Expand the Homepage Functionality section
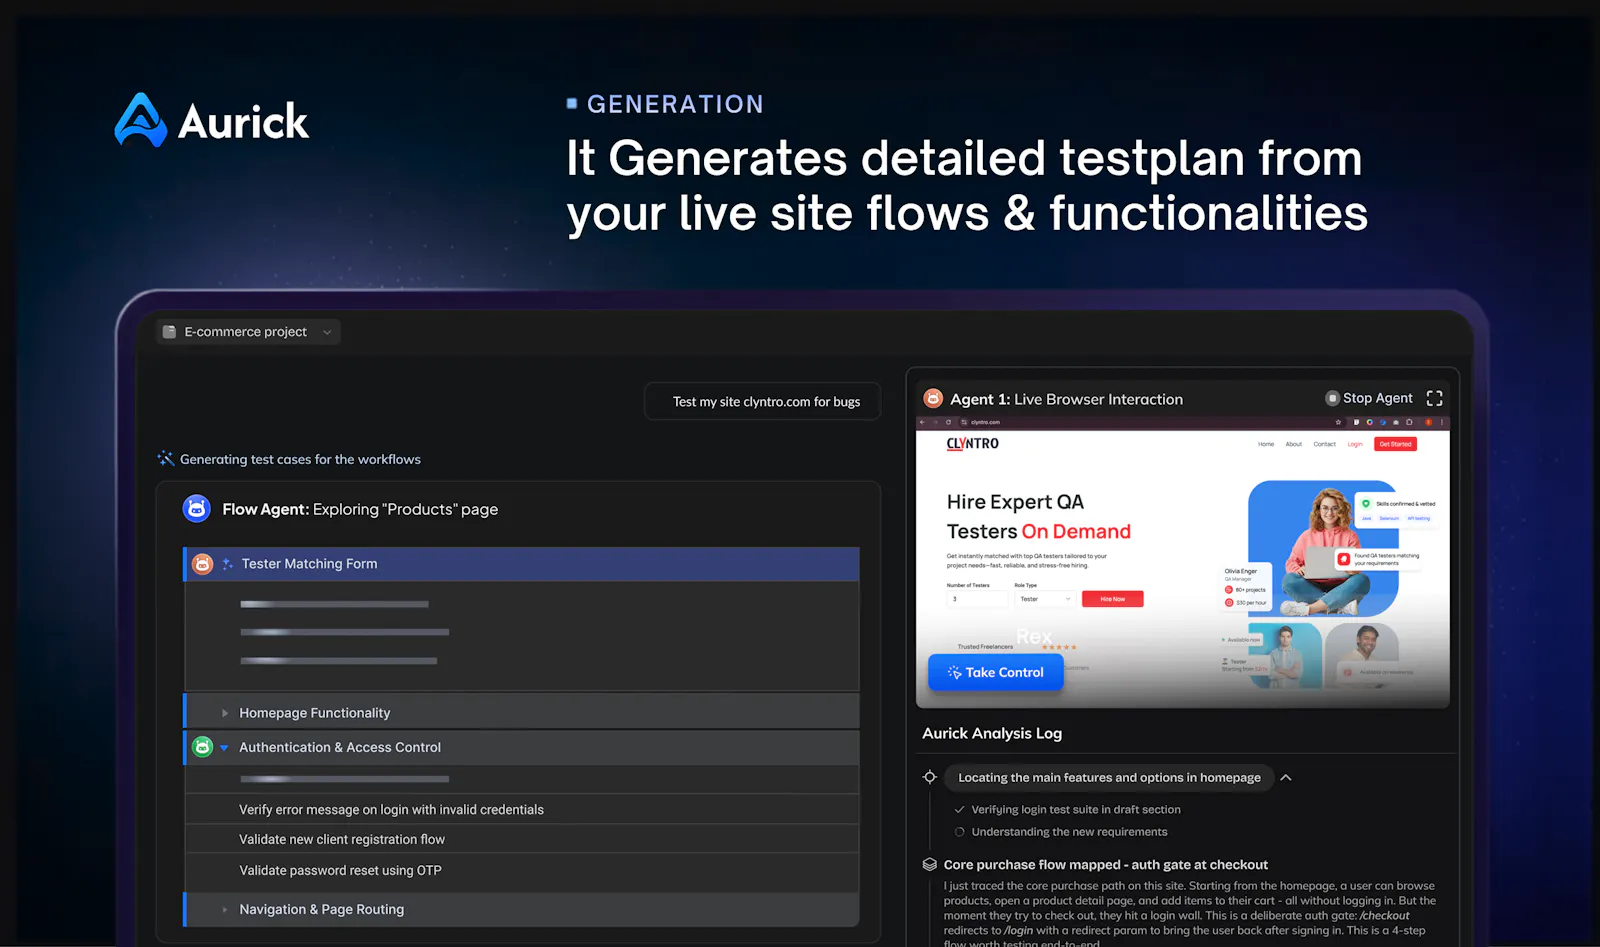The height and width of the screenshot is (947, 1600). (225, 713)
